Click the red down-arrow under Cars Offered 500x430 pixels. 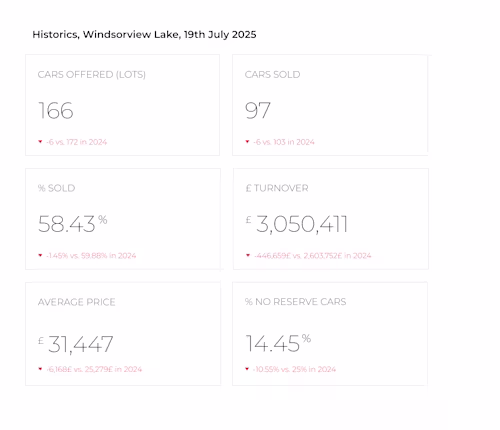point(40,142)
